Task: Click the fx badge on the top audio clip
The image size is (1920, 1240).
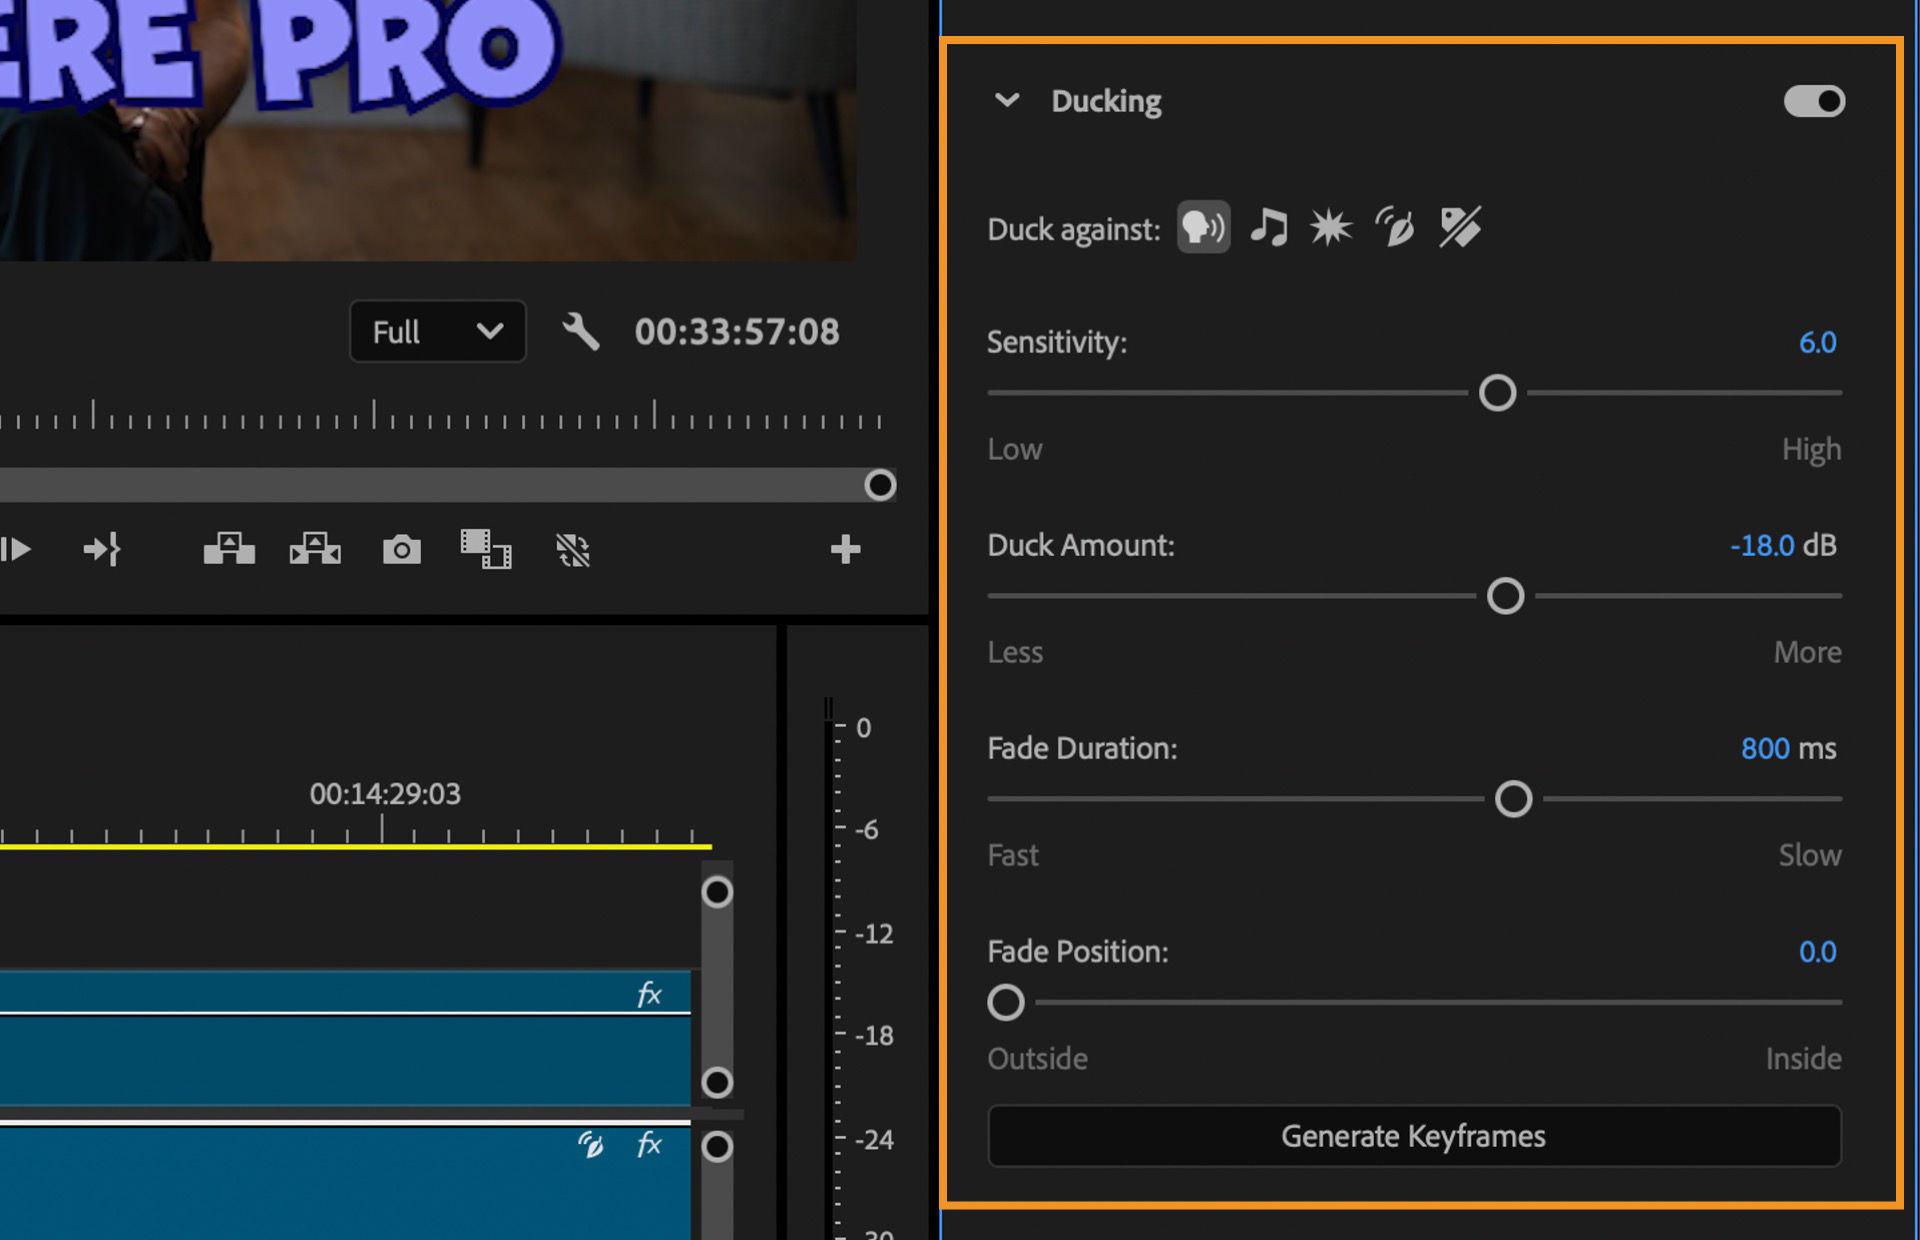Action: 648,992
